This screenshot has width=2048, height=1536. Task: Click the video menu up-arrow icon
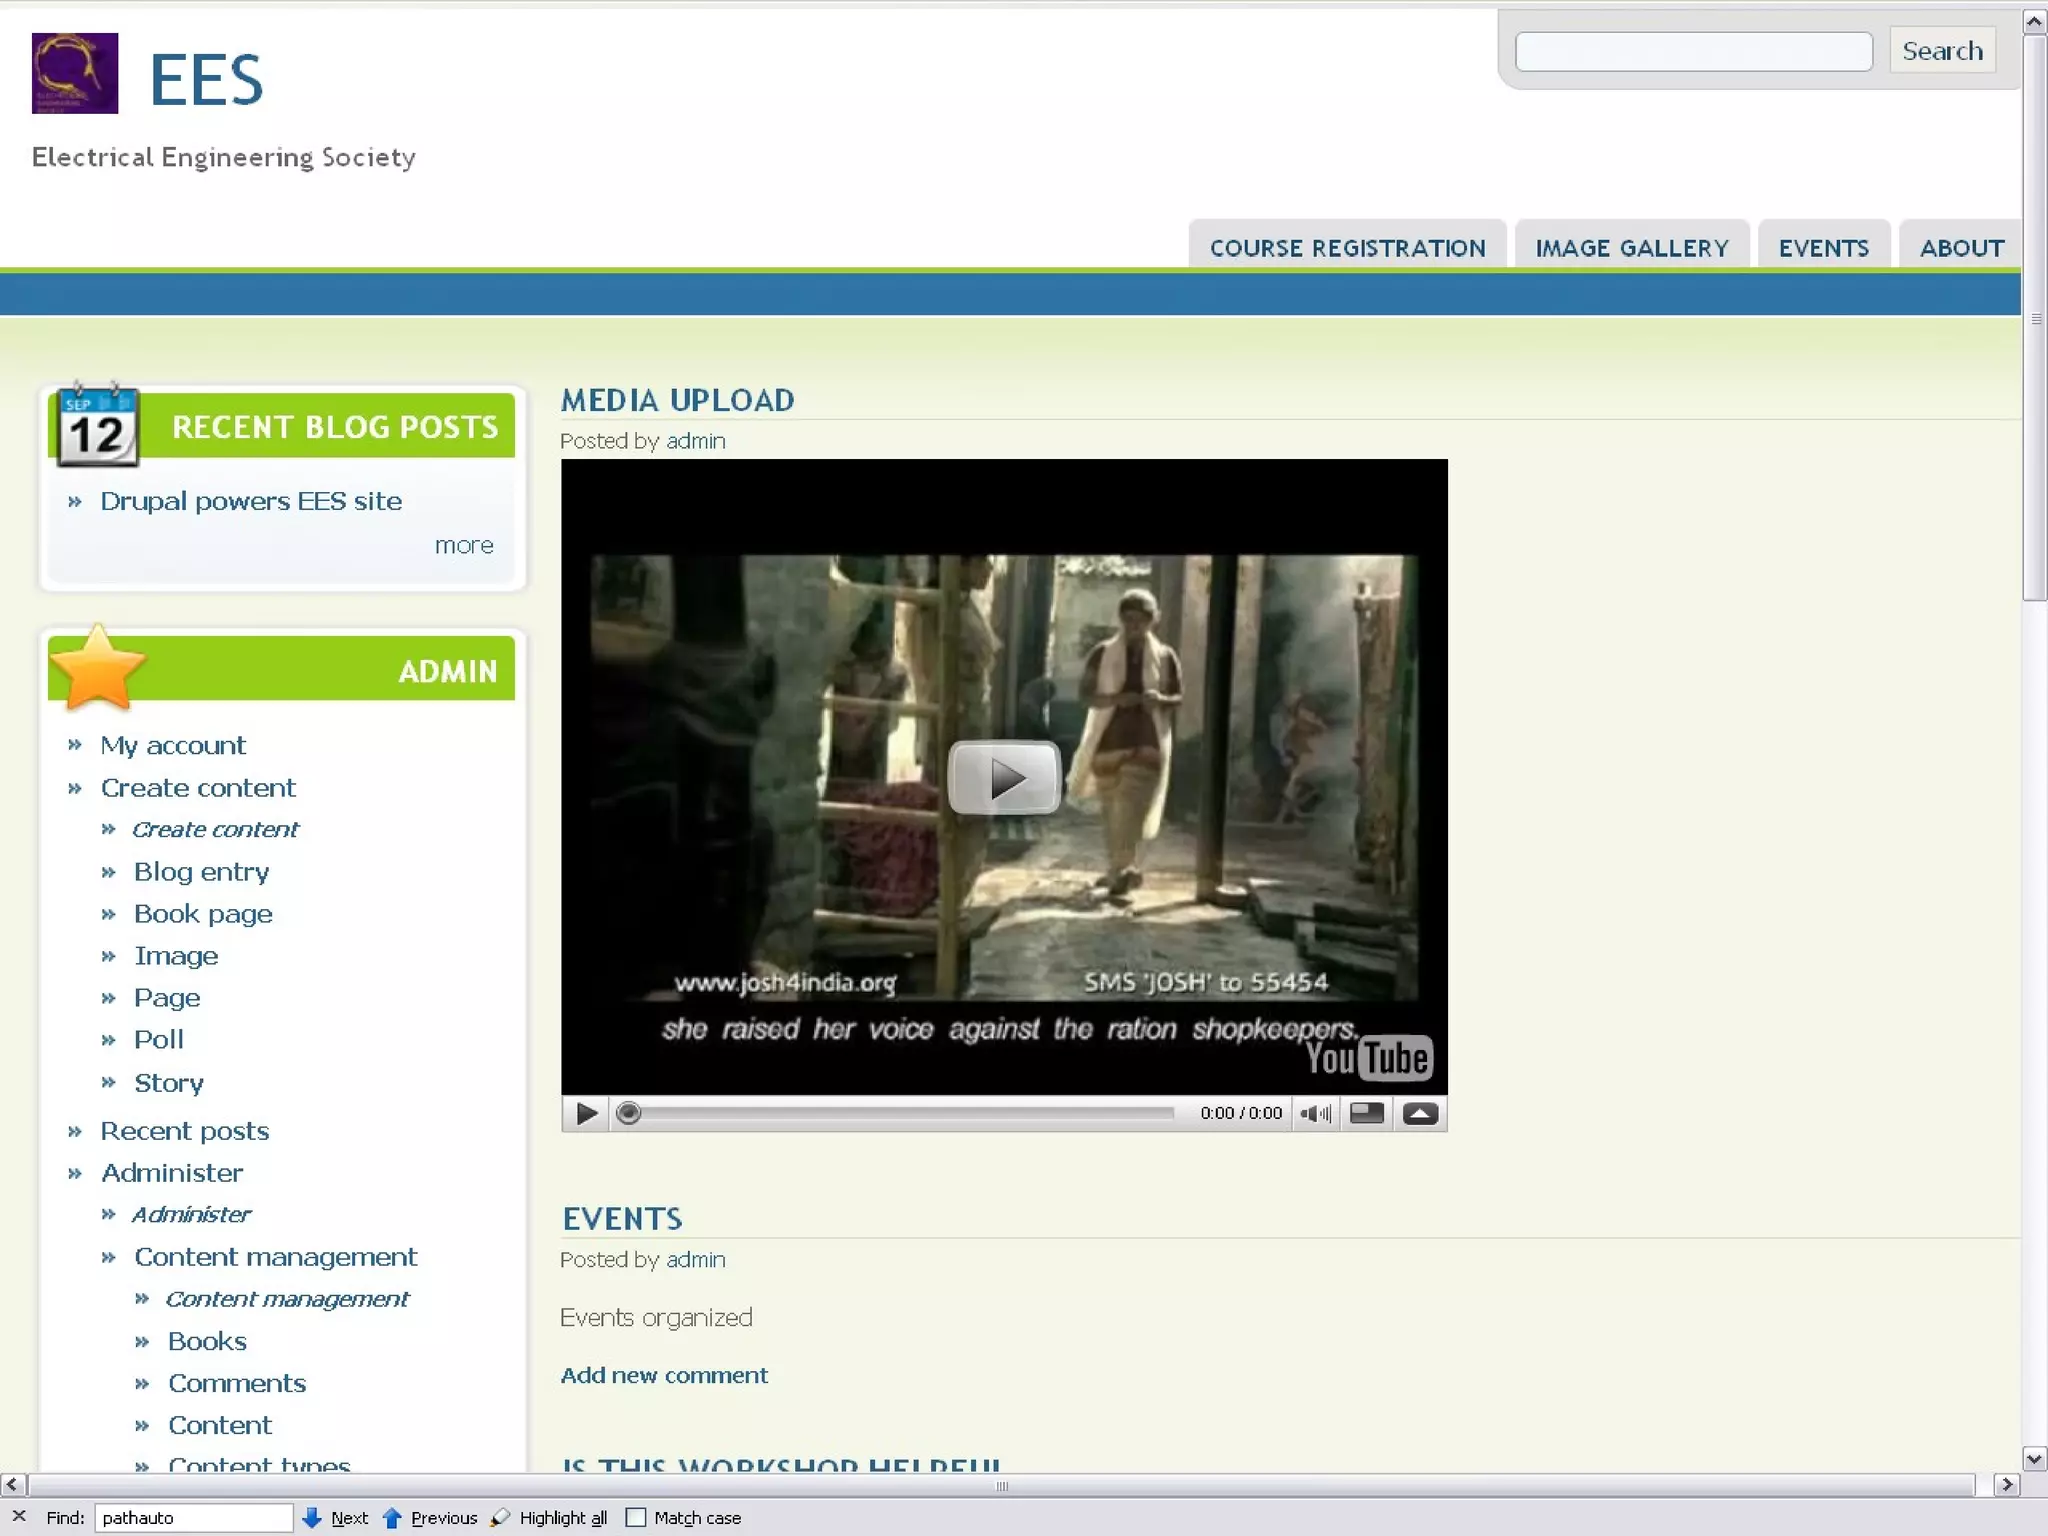pos(1420,1113)
